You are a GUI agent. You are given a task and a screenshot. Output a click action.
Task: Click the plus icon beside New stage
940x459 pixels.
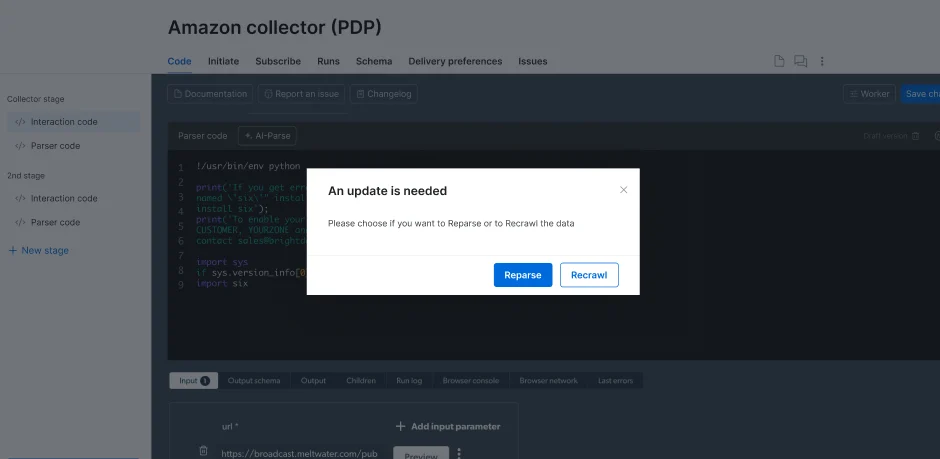(x=13, y=250)
